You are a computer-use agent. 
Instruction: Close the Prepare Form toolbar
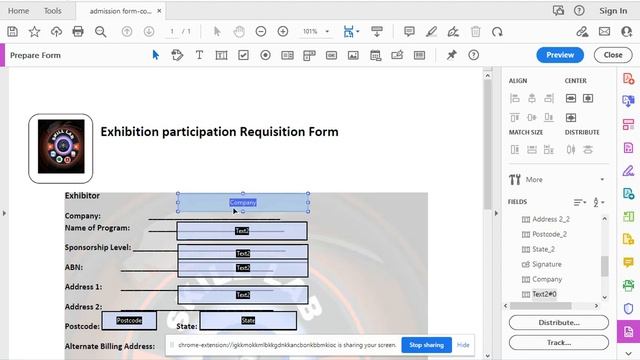click(613, 55)
